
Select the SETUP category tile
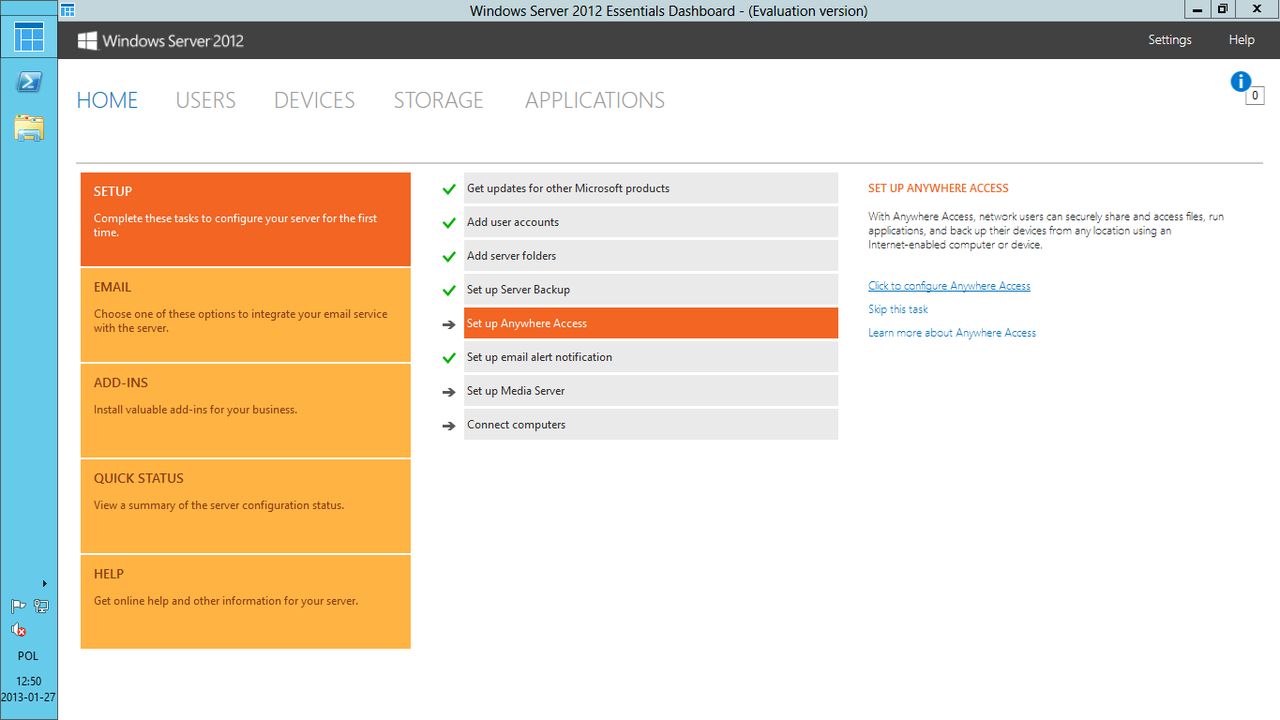(246, 219)
